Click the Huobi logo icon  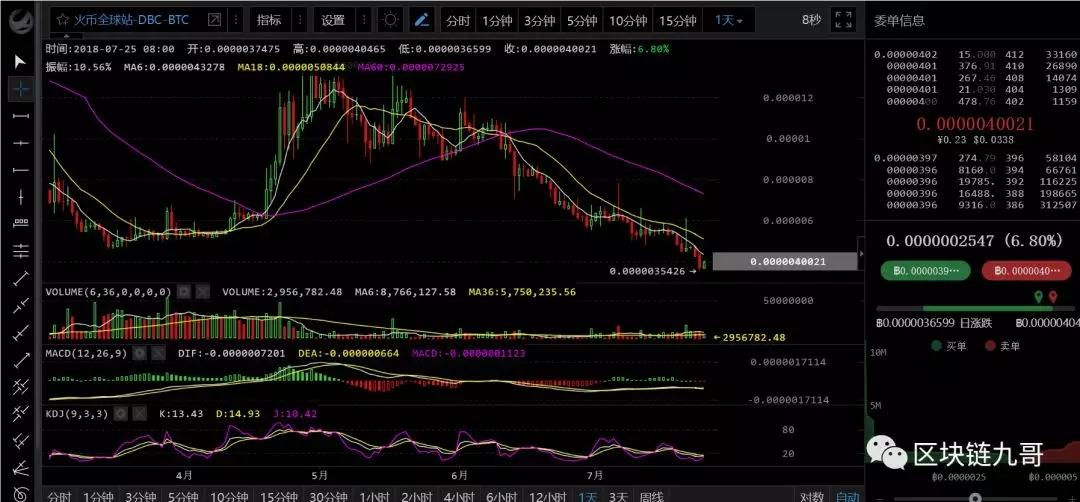[19, 19]
